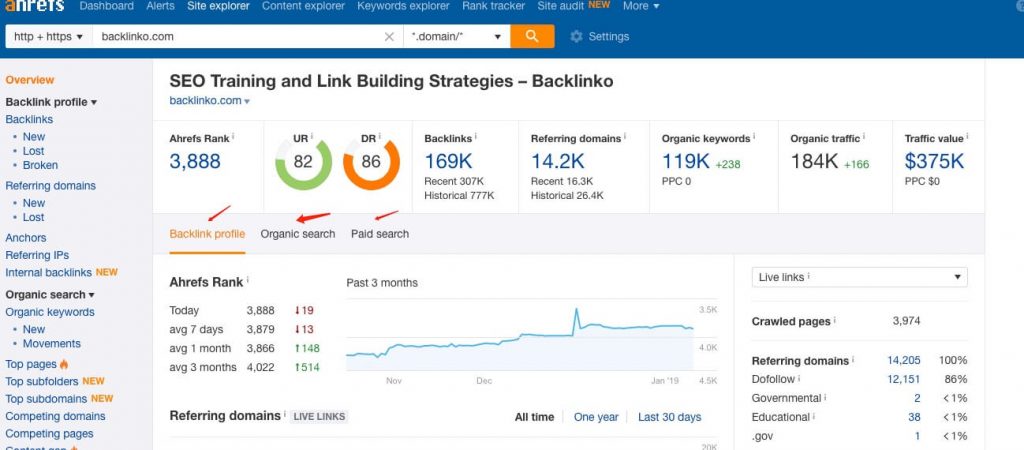The width and height of the screenshot is (1024, 450).
Task: Open Broken backlinks in the sidebar
Action: pyautogui.click(x=40, y=165)
